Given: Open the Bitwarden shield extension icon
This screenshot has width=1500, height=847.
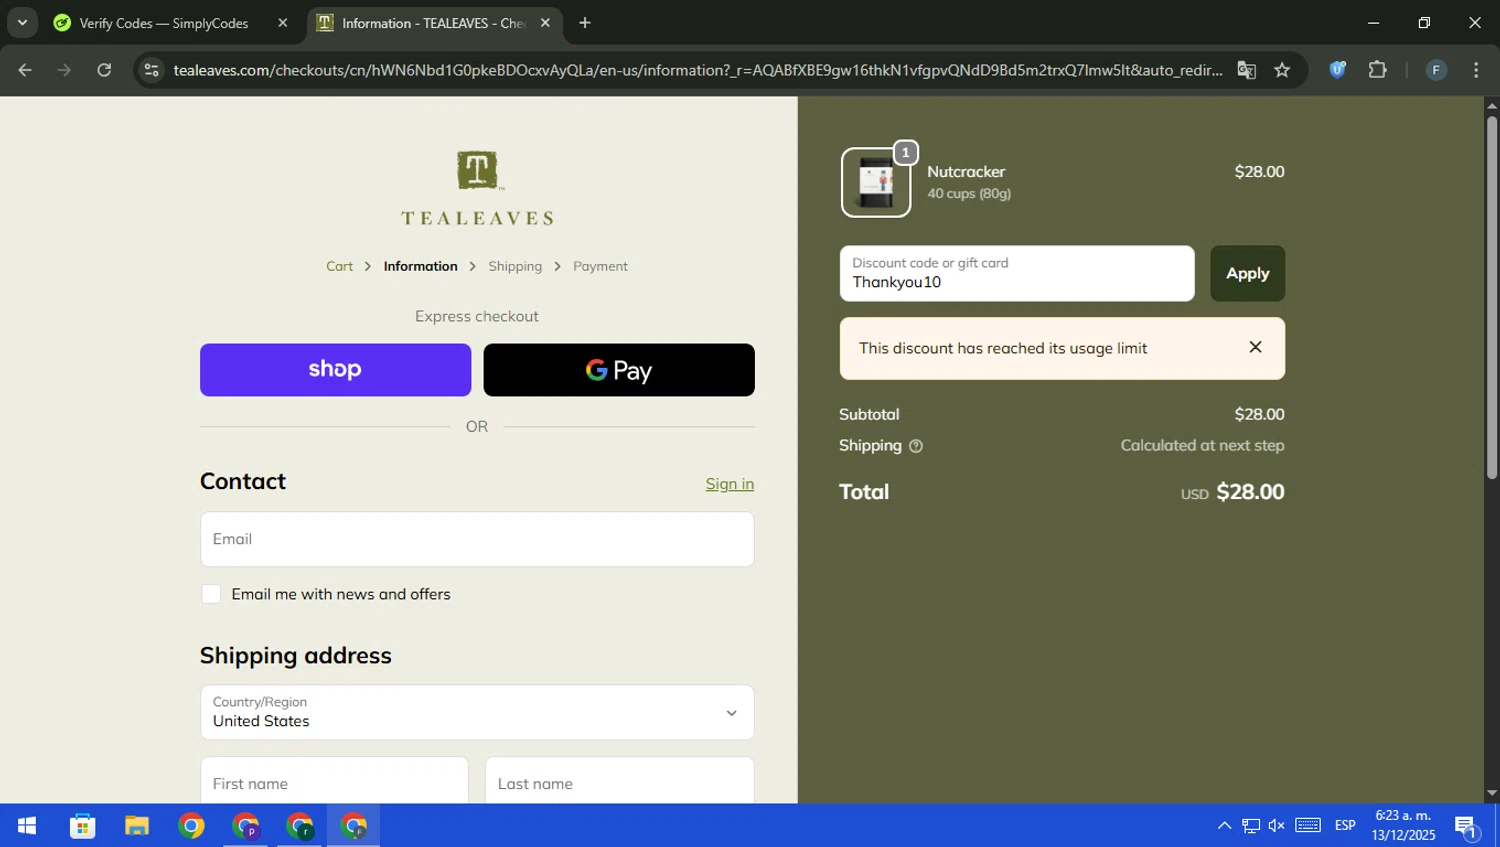Looking at the screenshot, I should click(1337, 70).
